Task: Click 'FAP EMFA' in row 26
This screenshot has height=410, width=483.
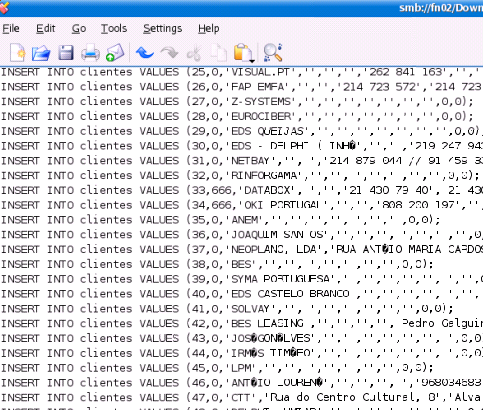Action: (258, 87)
